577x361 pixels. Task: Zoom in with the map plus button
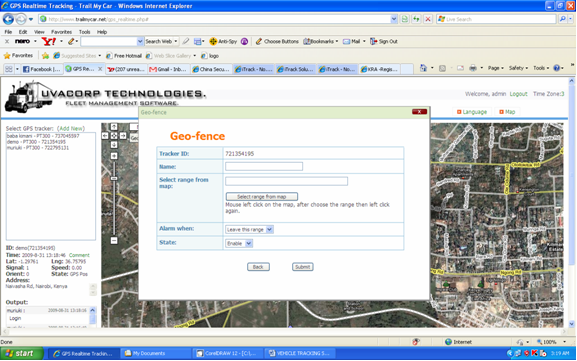click(x=114, y=156)
